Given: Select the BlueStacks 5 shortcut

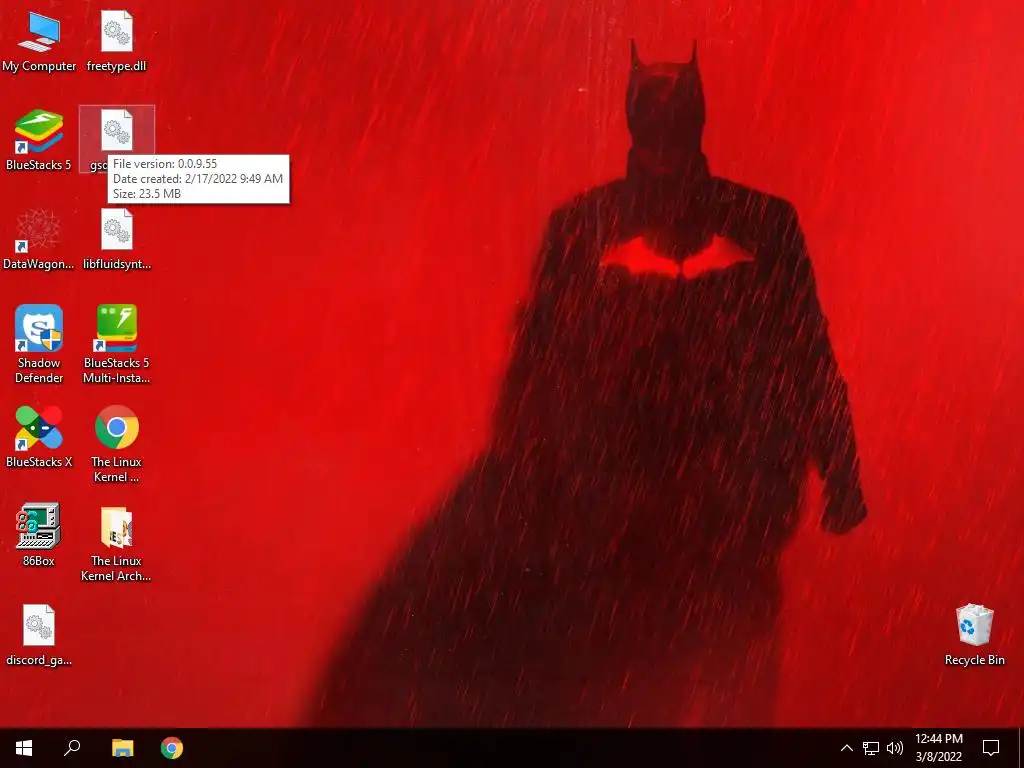Looking at the screenshot, I should click(39, 140).
